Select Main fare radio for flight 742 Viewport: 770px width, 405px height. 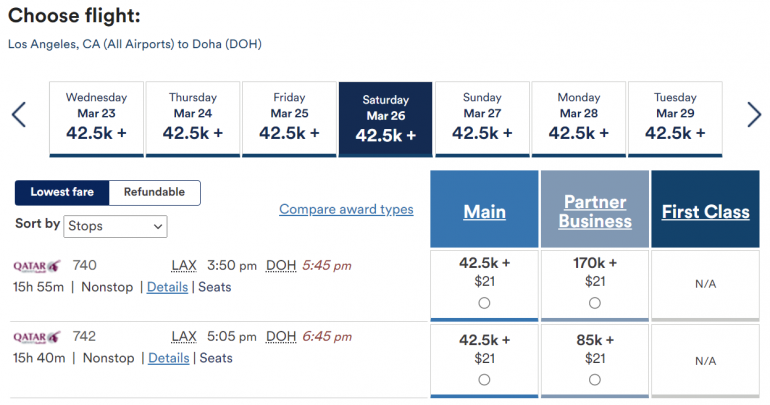point(484,379)
